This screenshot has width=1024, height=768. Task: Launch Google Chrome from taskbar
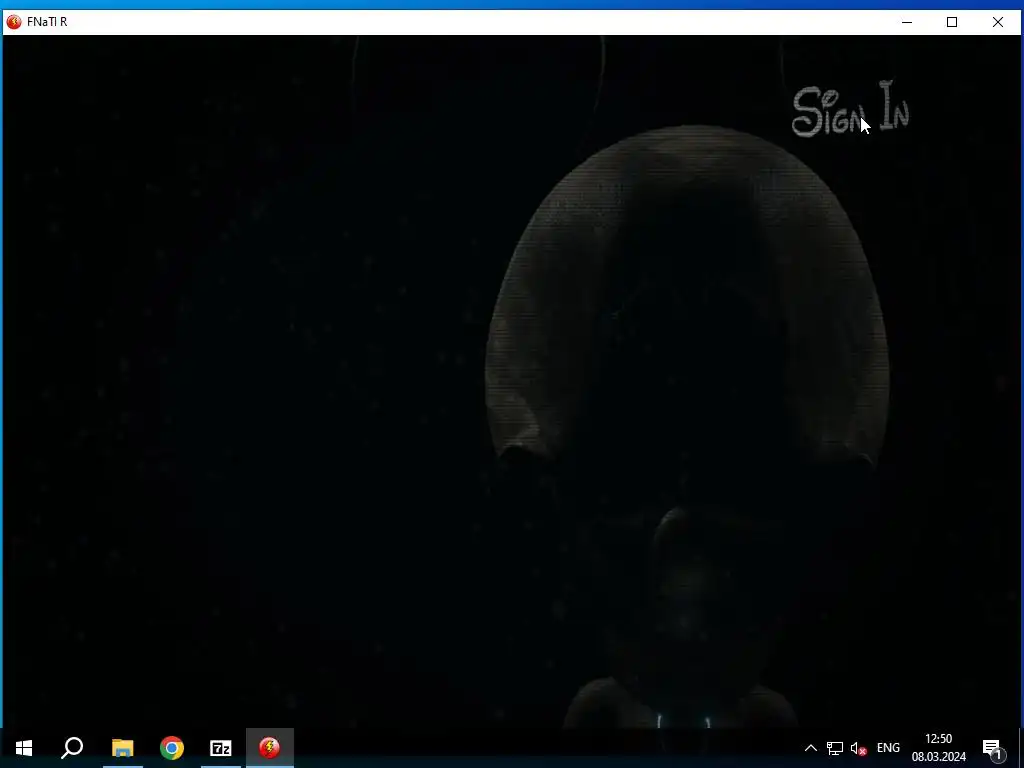[x=172, y=748]
